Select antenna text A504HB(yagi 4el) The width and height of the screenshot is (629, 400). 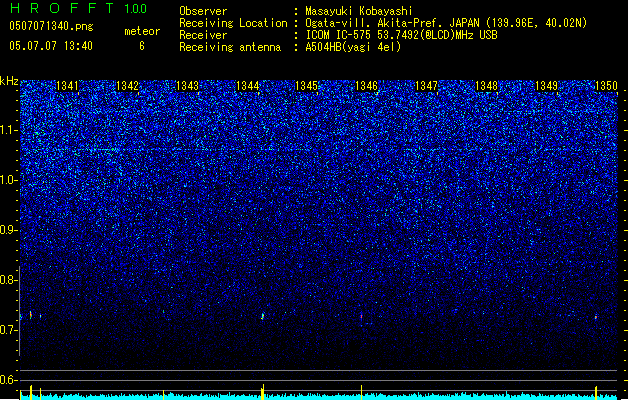tap(353, 47)
